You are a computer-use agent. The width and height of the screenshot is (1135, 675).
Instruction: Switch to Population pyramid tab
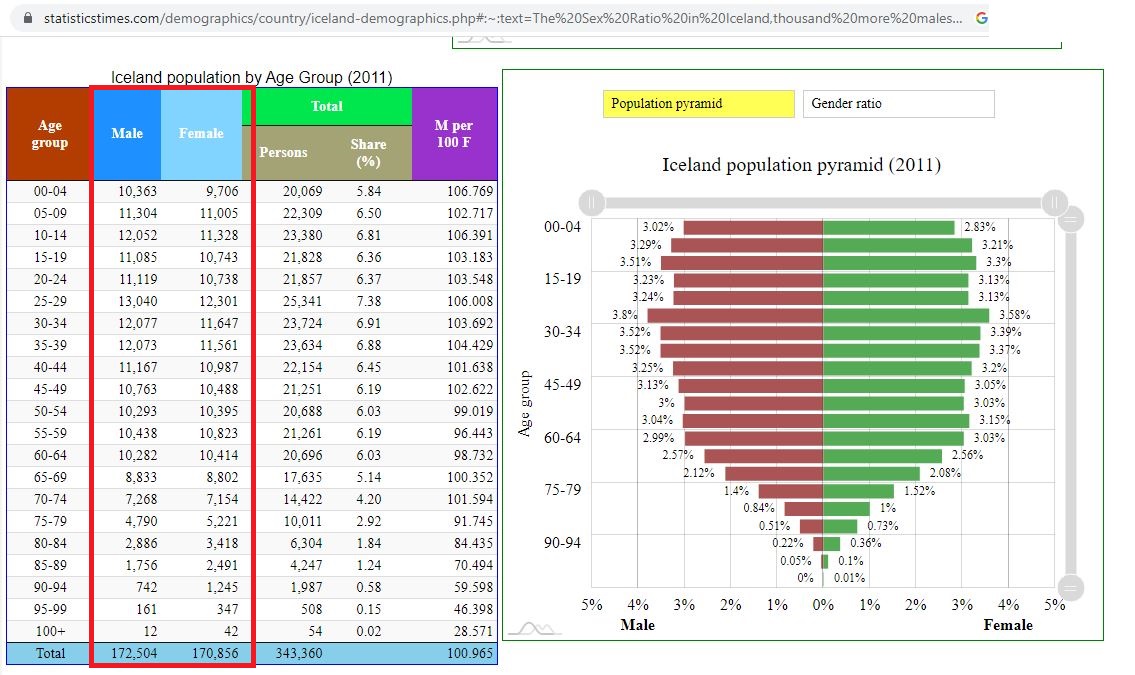(x=699, y=103)
